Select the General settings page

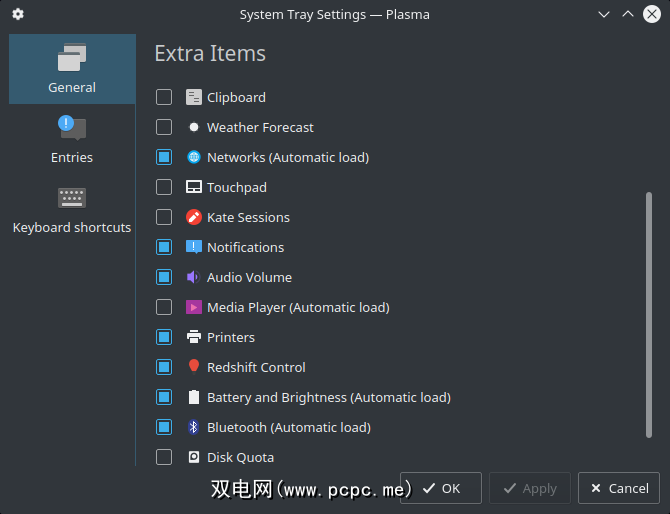(72, 69)
